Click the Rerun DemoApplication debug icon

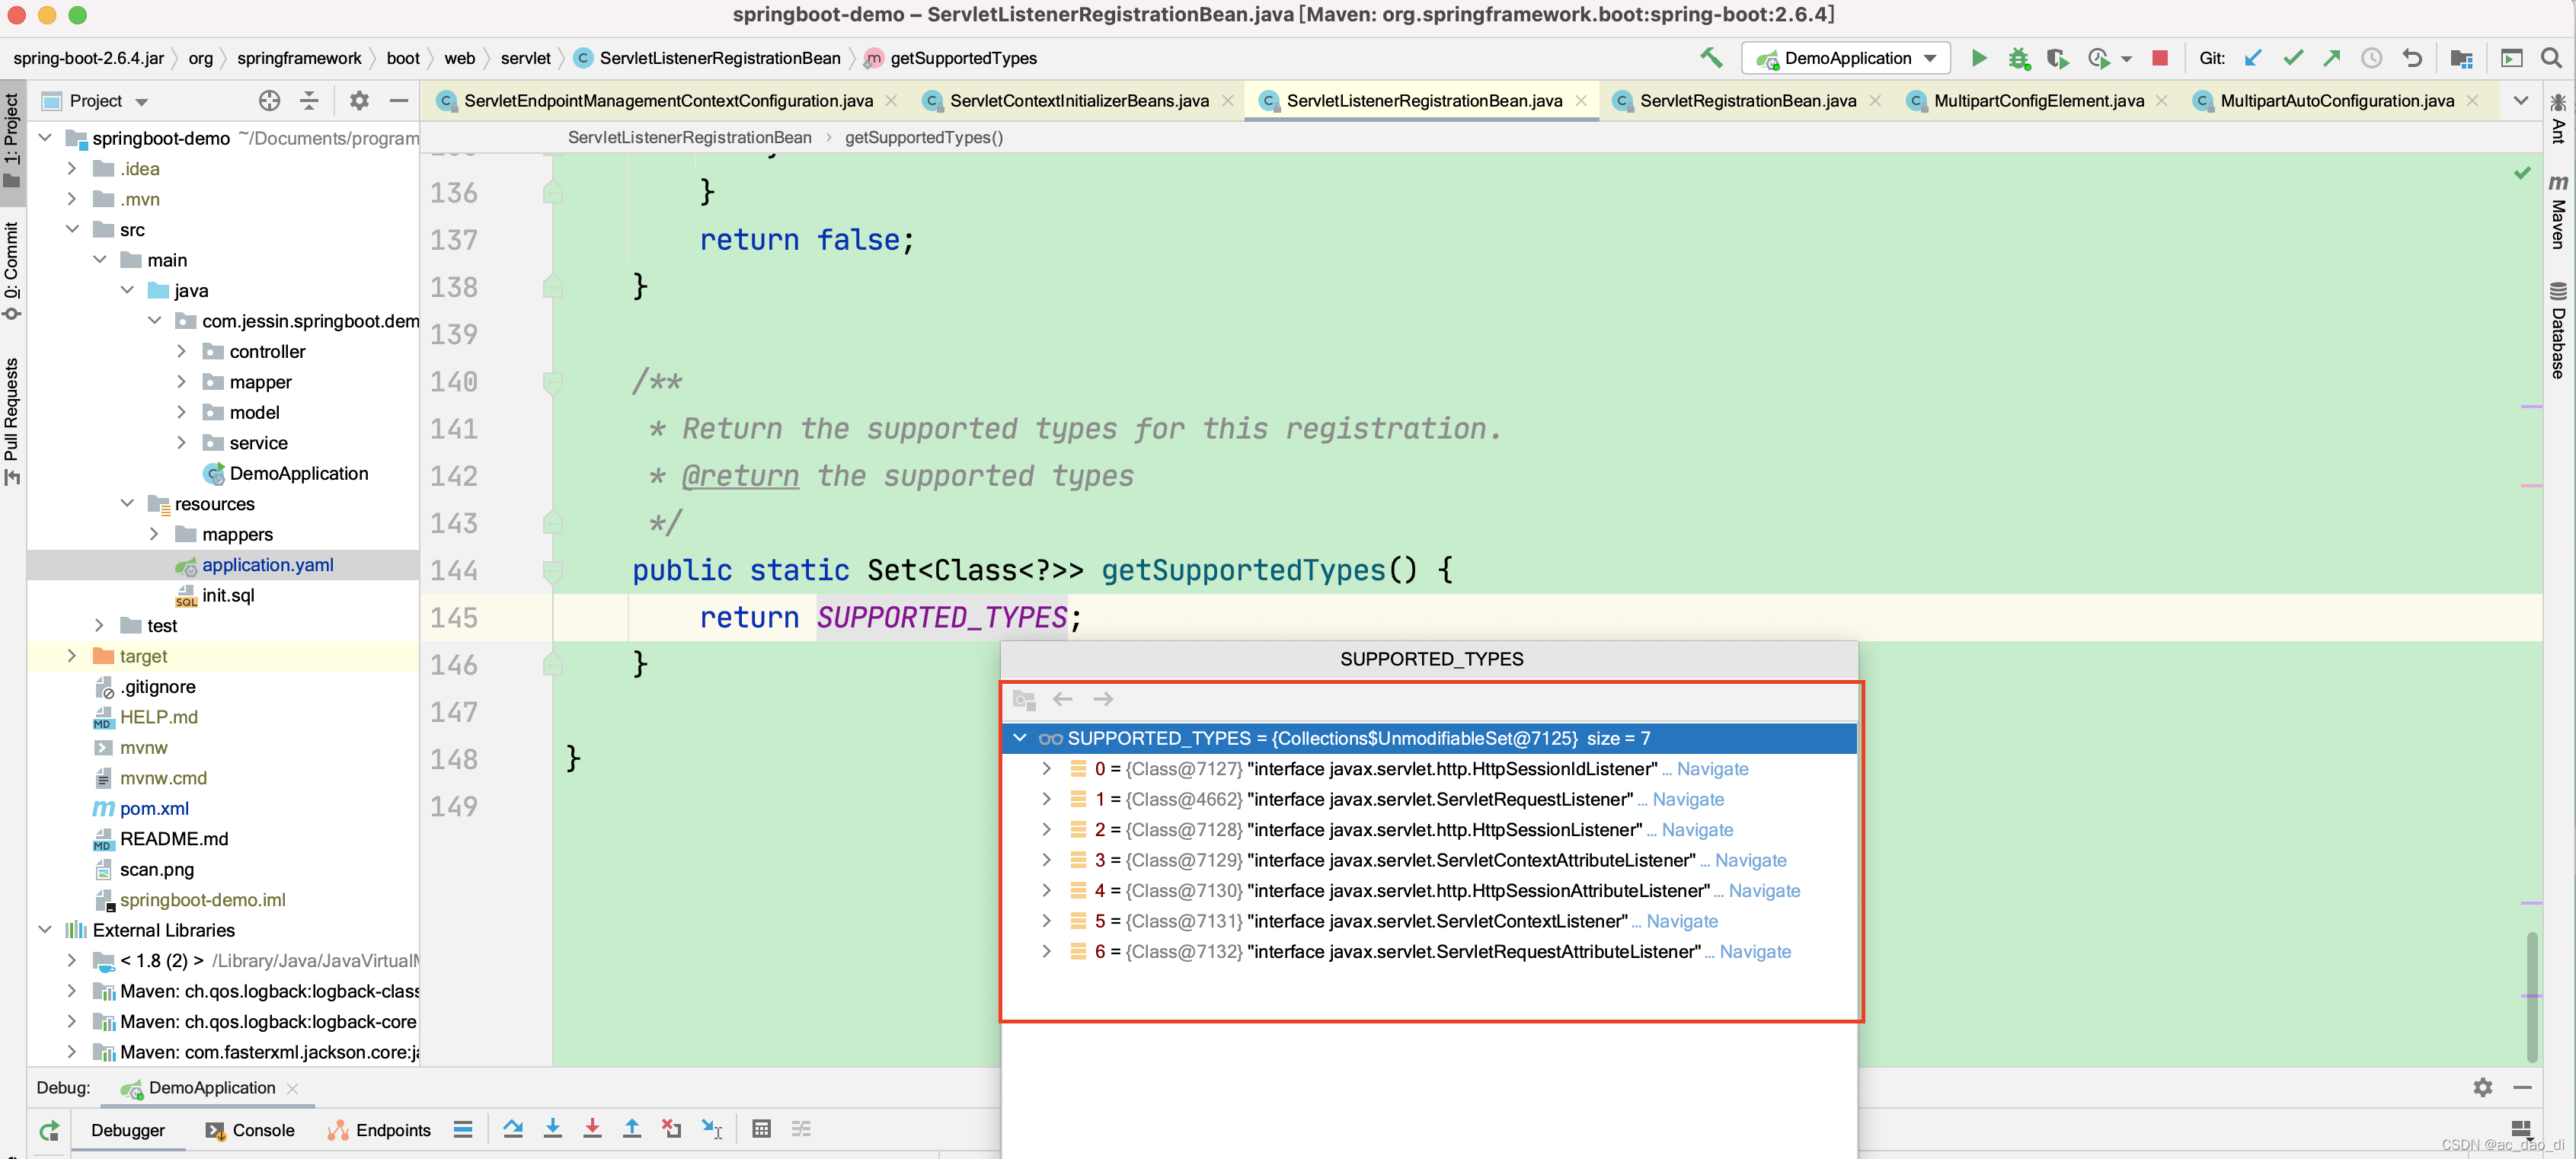(49, 1131)
